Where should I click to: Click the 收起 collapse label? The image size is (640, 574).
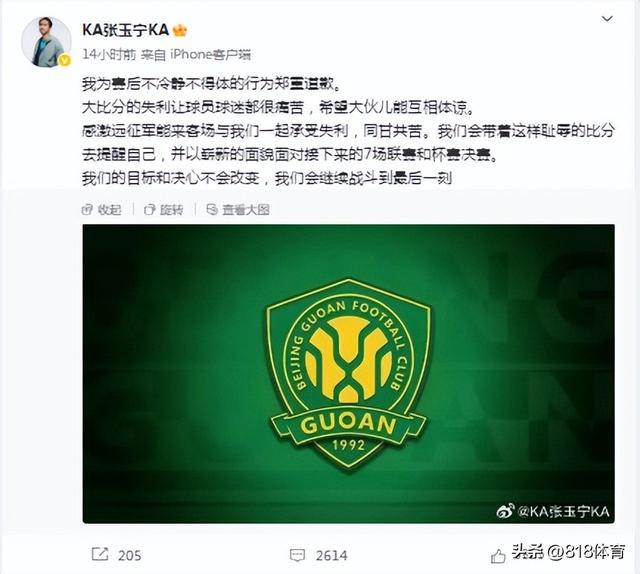point(109,210)
